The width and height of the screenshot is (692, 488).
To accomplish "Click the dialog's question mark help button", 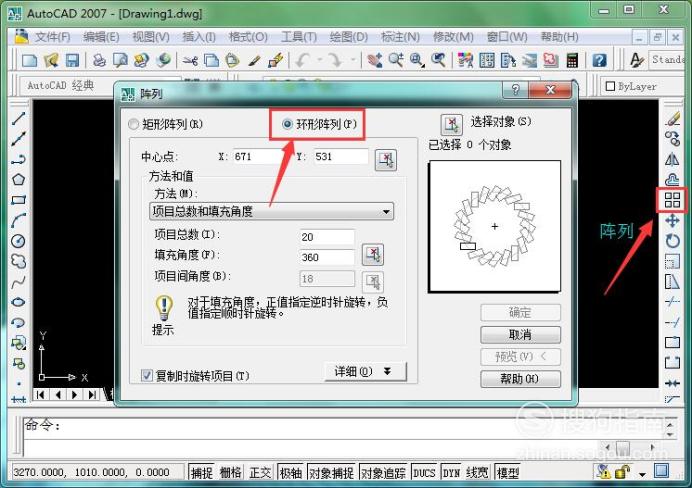I will coord(515,90).
